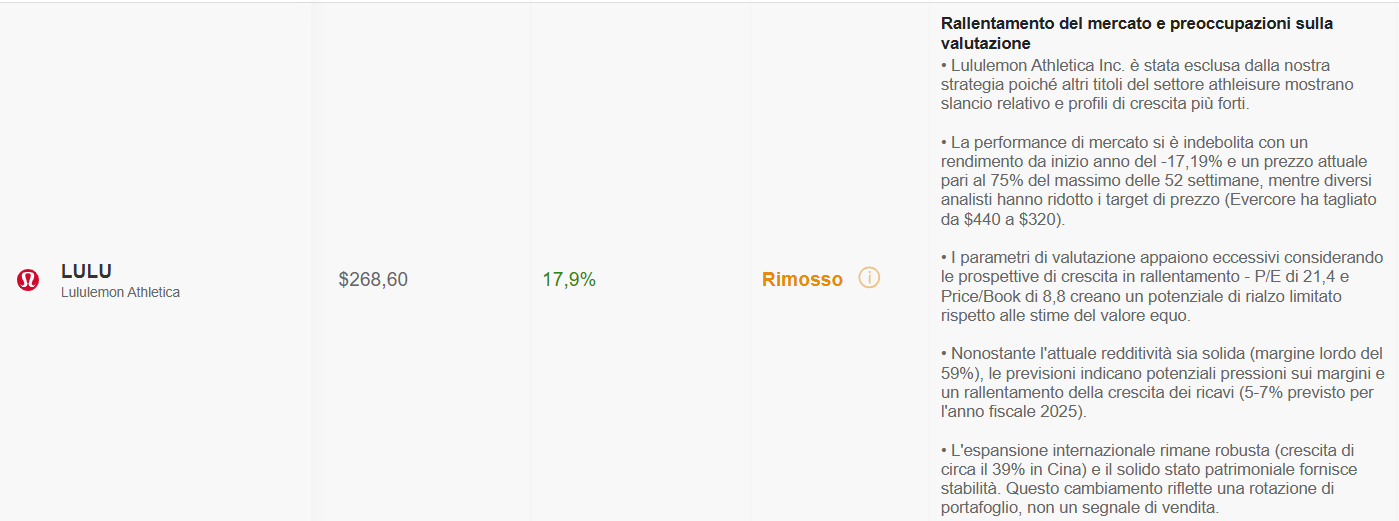Click the bullet about margine lordo del 59%
Screen dimensions: 1399x521
pos(1162,383)
